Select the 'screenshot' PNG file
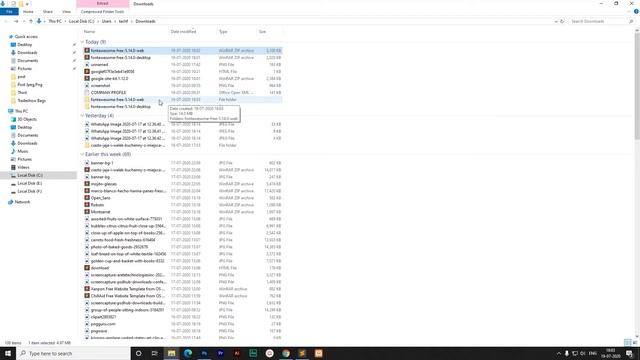640x360 pixels. [x=100, y=86]
